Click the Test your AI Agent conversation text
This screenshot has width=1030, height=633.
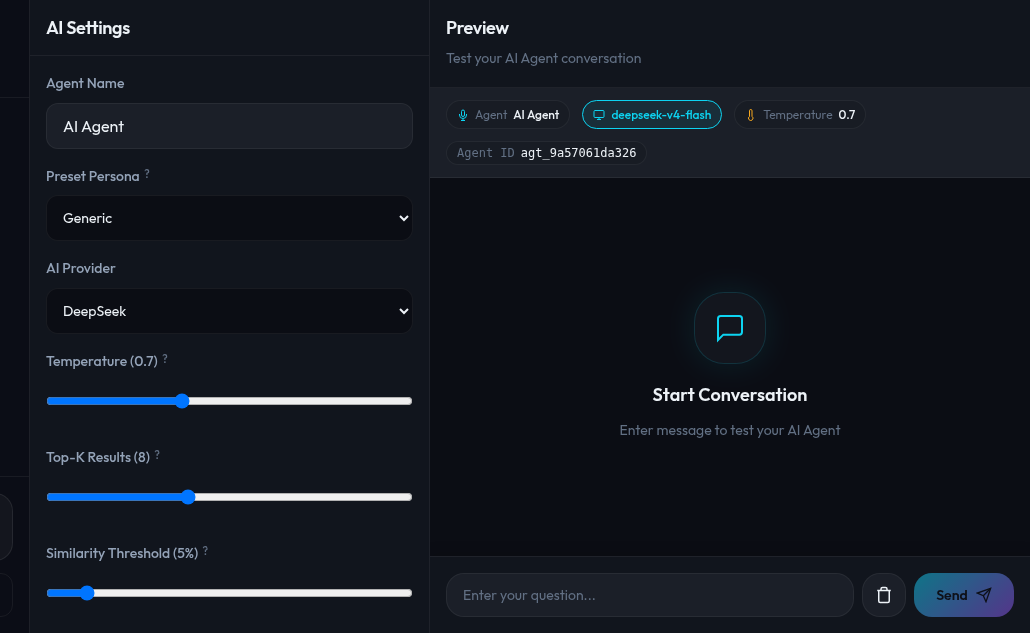coord(543,58)
